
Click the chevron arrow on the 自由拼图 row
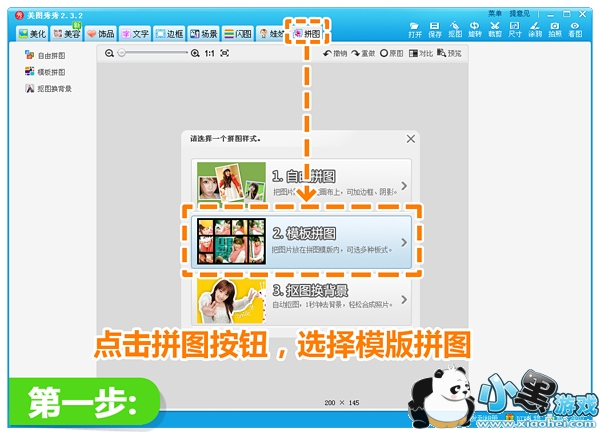coord(404,186)
